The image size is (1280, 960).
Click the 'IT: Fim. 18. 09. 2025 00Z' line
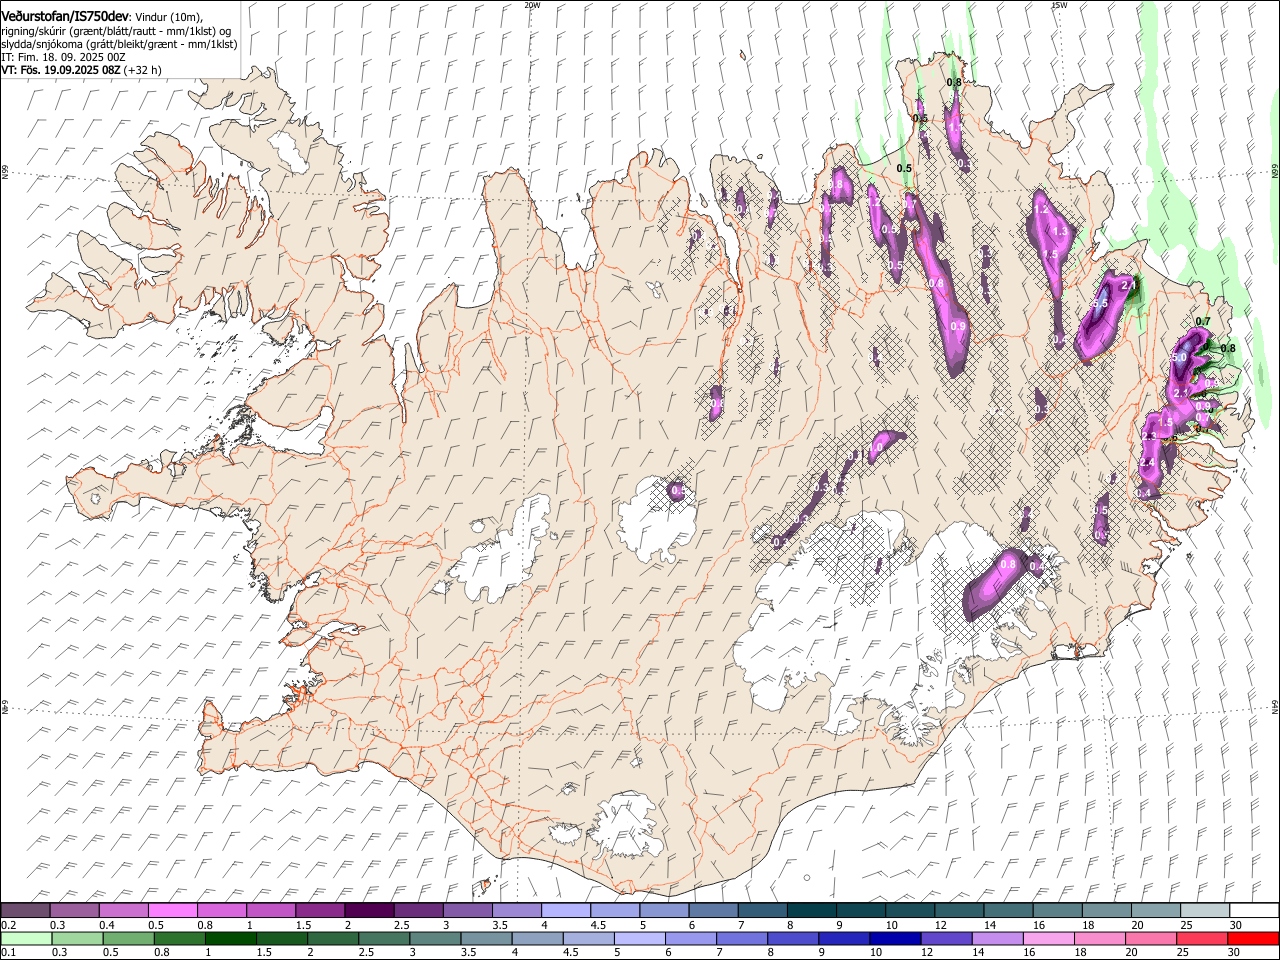(63, 58)
